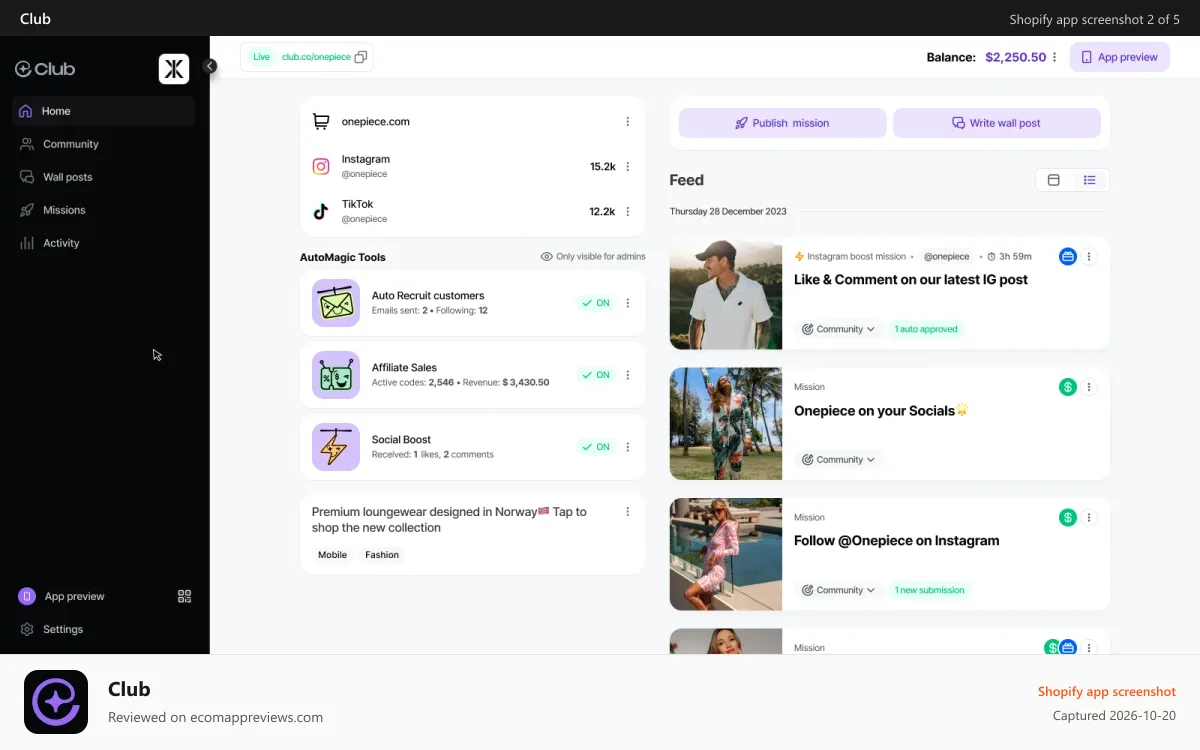Click the TikTok 12.2k follower count

point(602,212)
